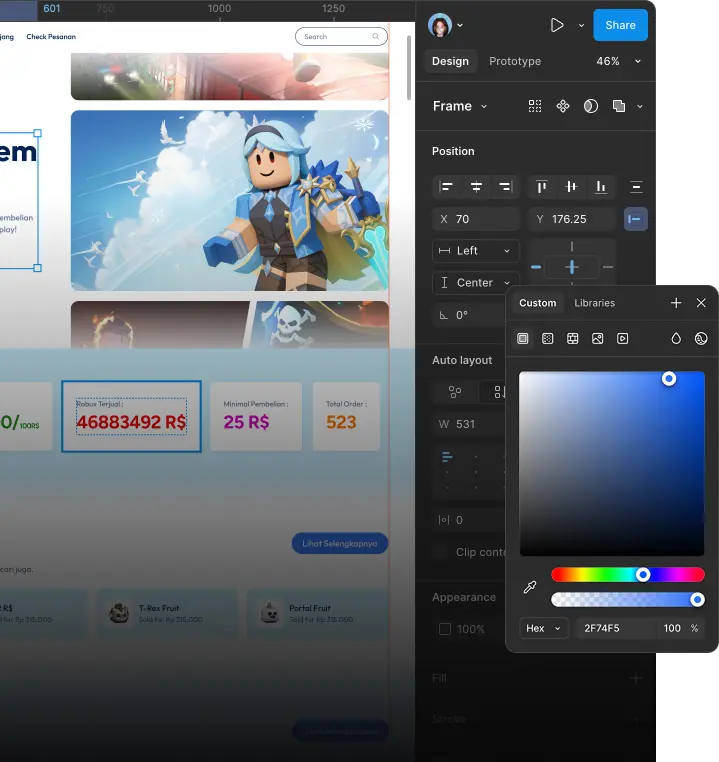Toggle the left constraint bar in the widget
This screenshot has height=762, width=719.
click(536, 267)
